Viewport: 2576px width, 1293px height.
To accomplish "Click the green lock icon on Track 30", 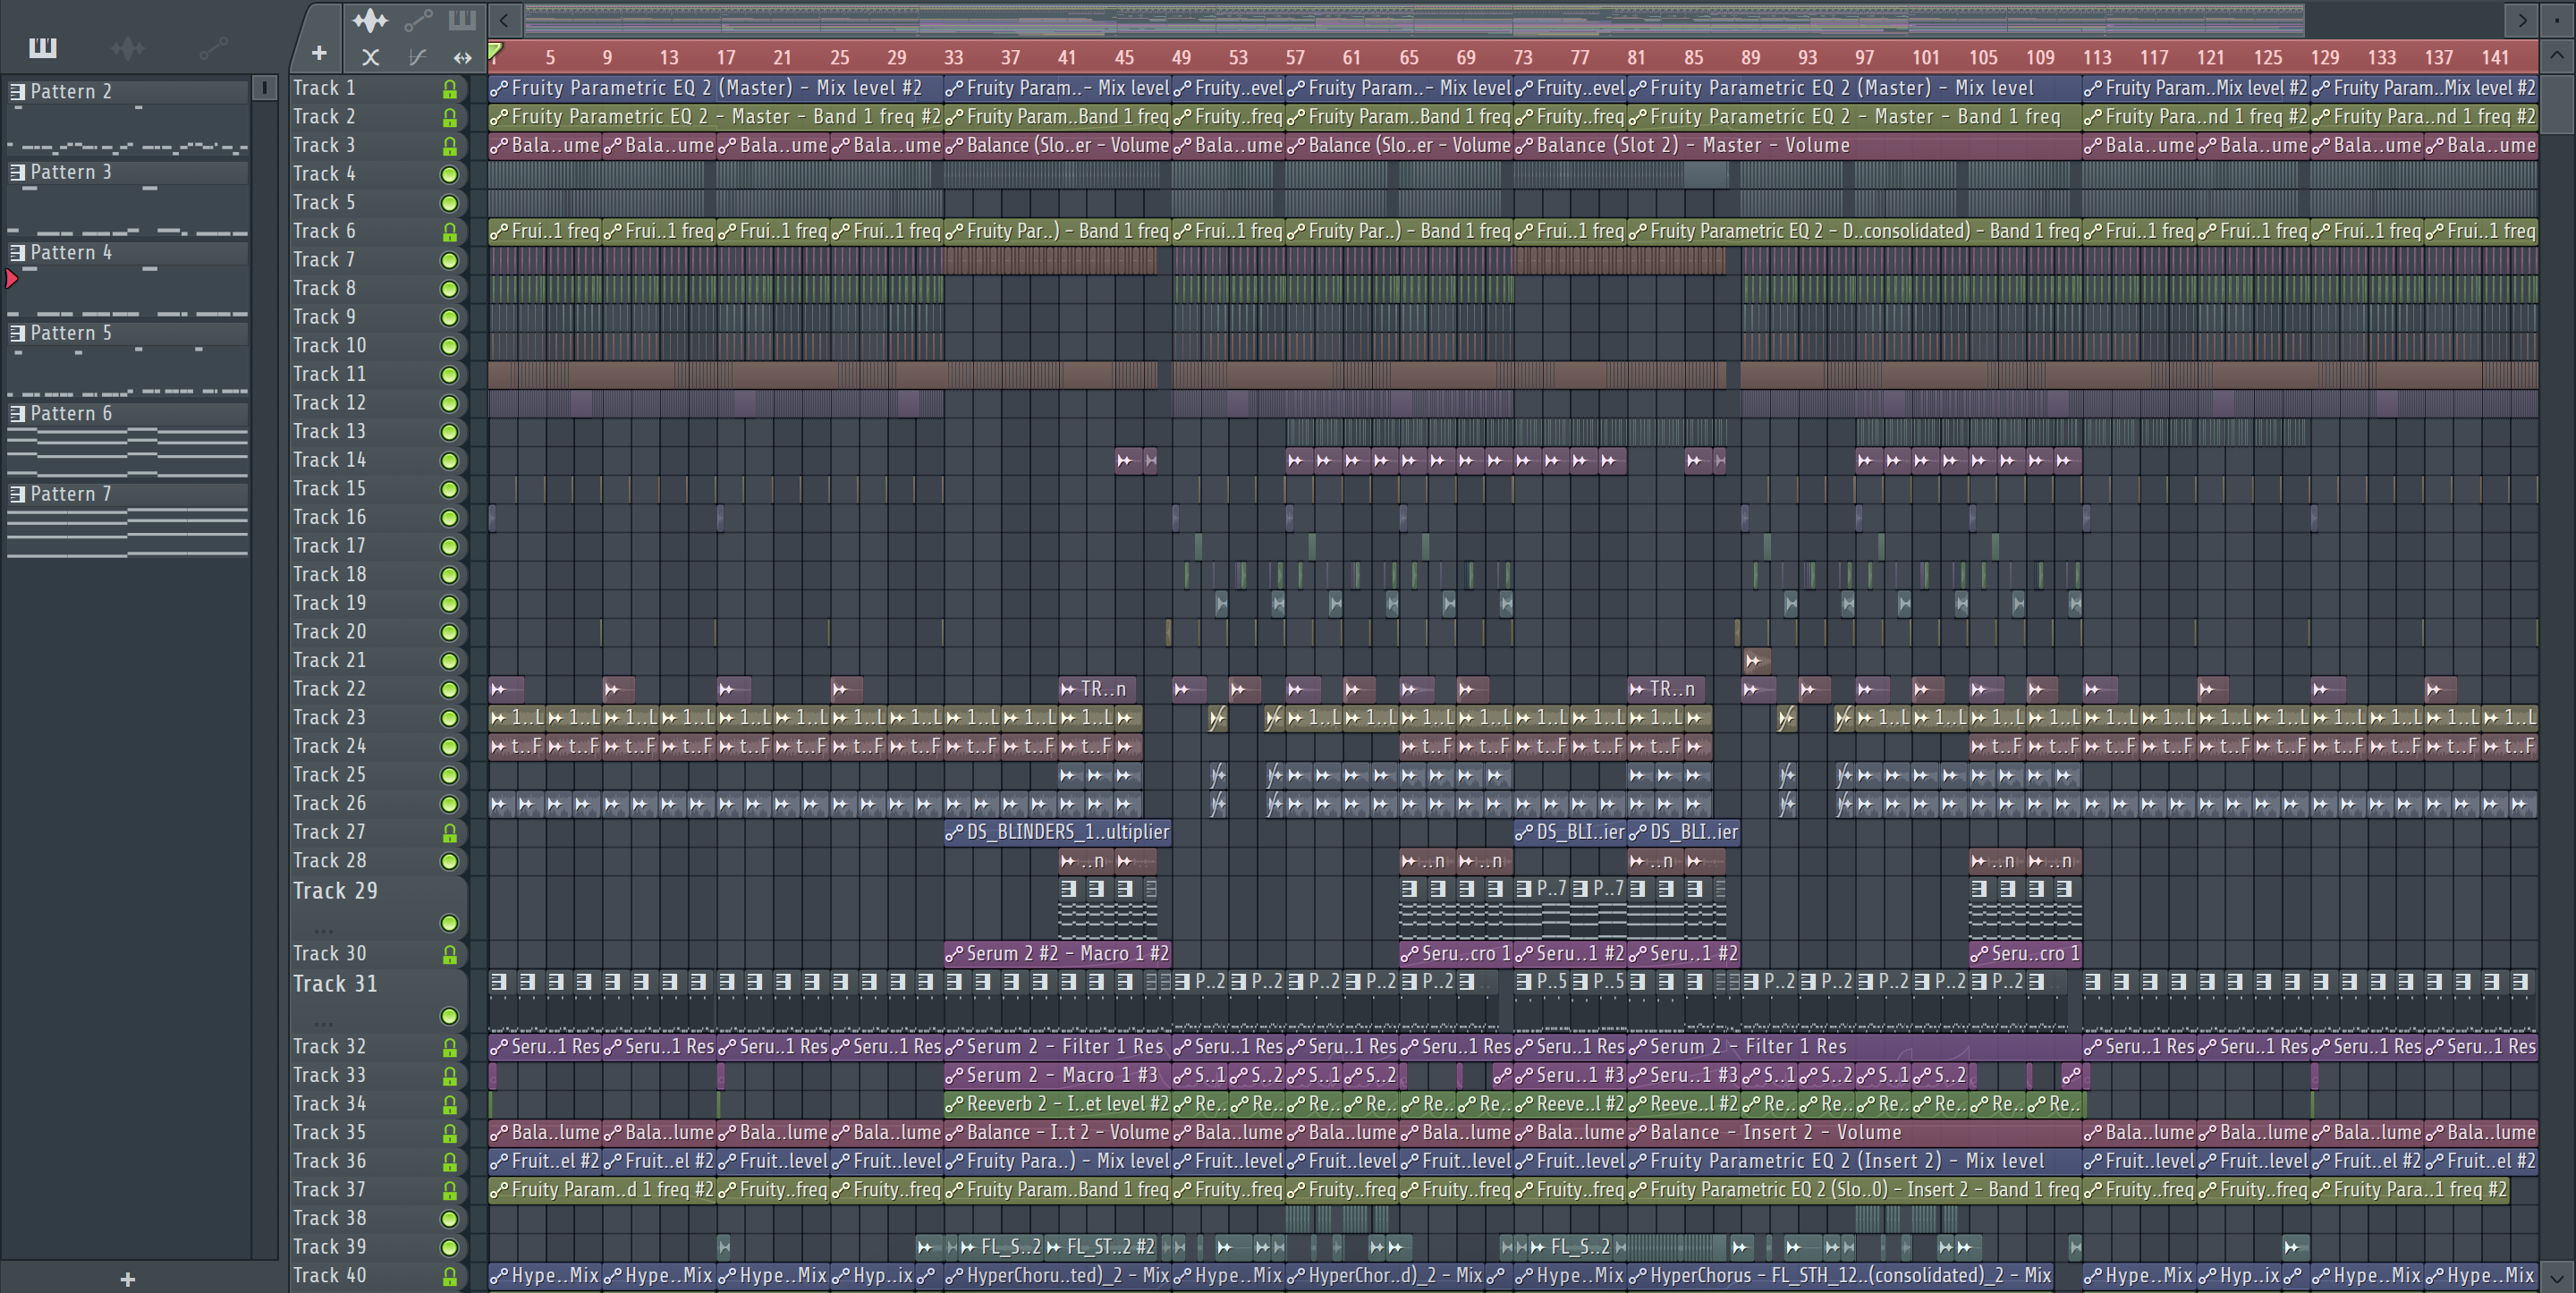I will pos(450,955).
